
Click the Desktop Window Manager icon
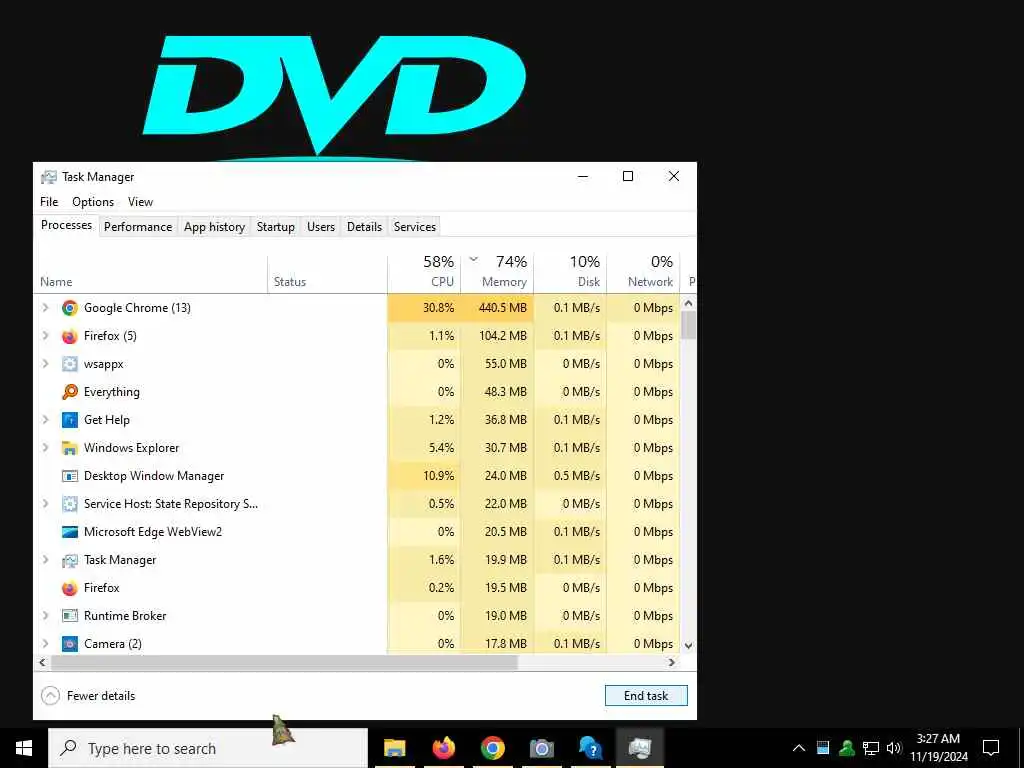(x=69, y=476)
